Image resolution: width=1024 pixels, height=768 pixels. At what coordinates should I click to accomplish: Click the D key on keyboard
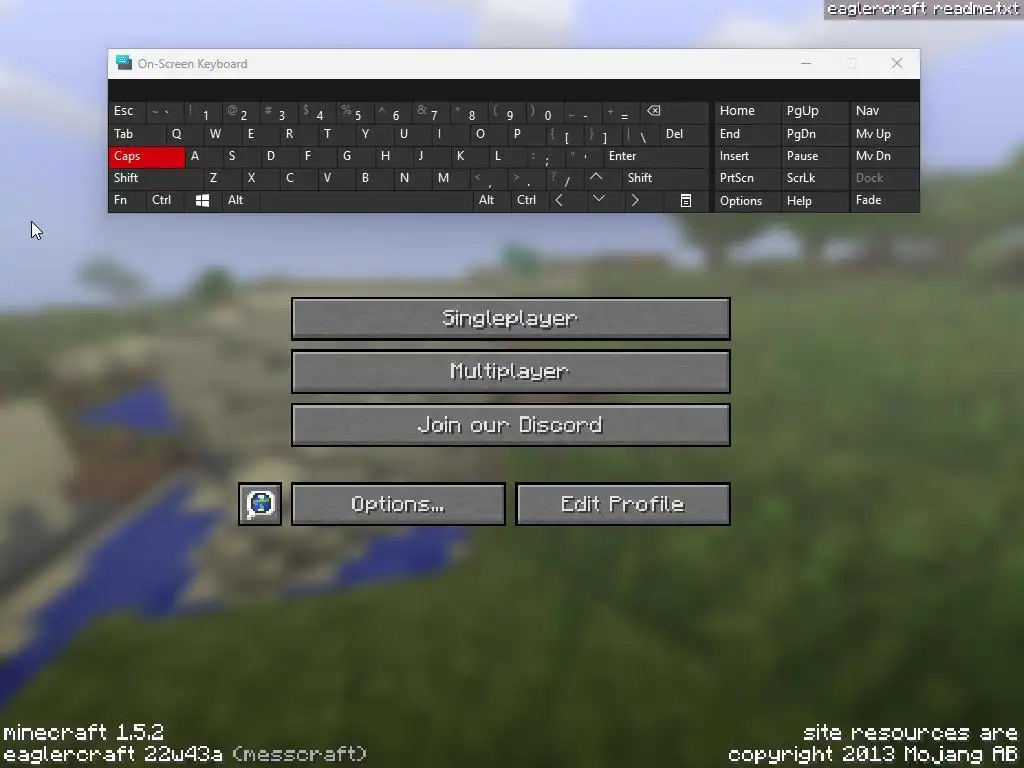(x=280, y=156)
